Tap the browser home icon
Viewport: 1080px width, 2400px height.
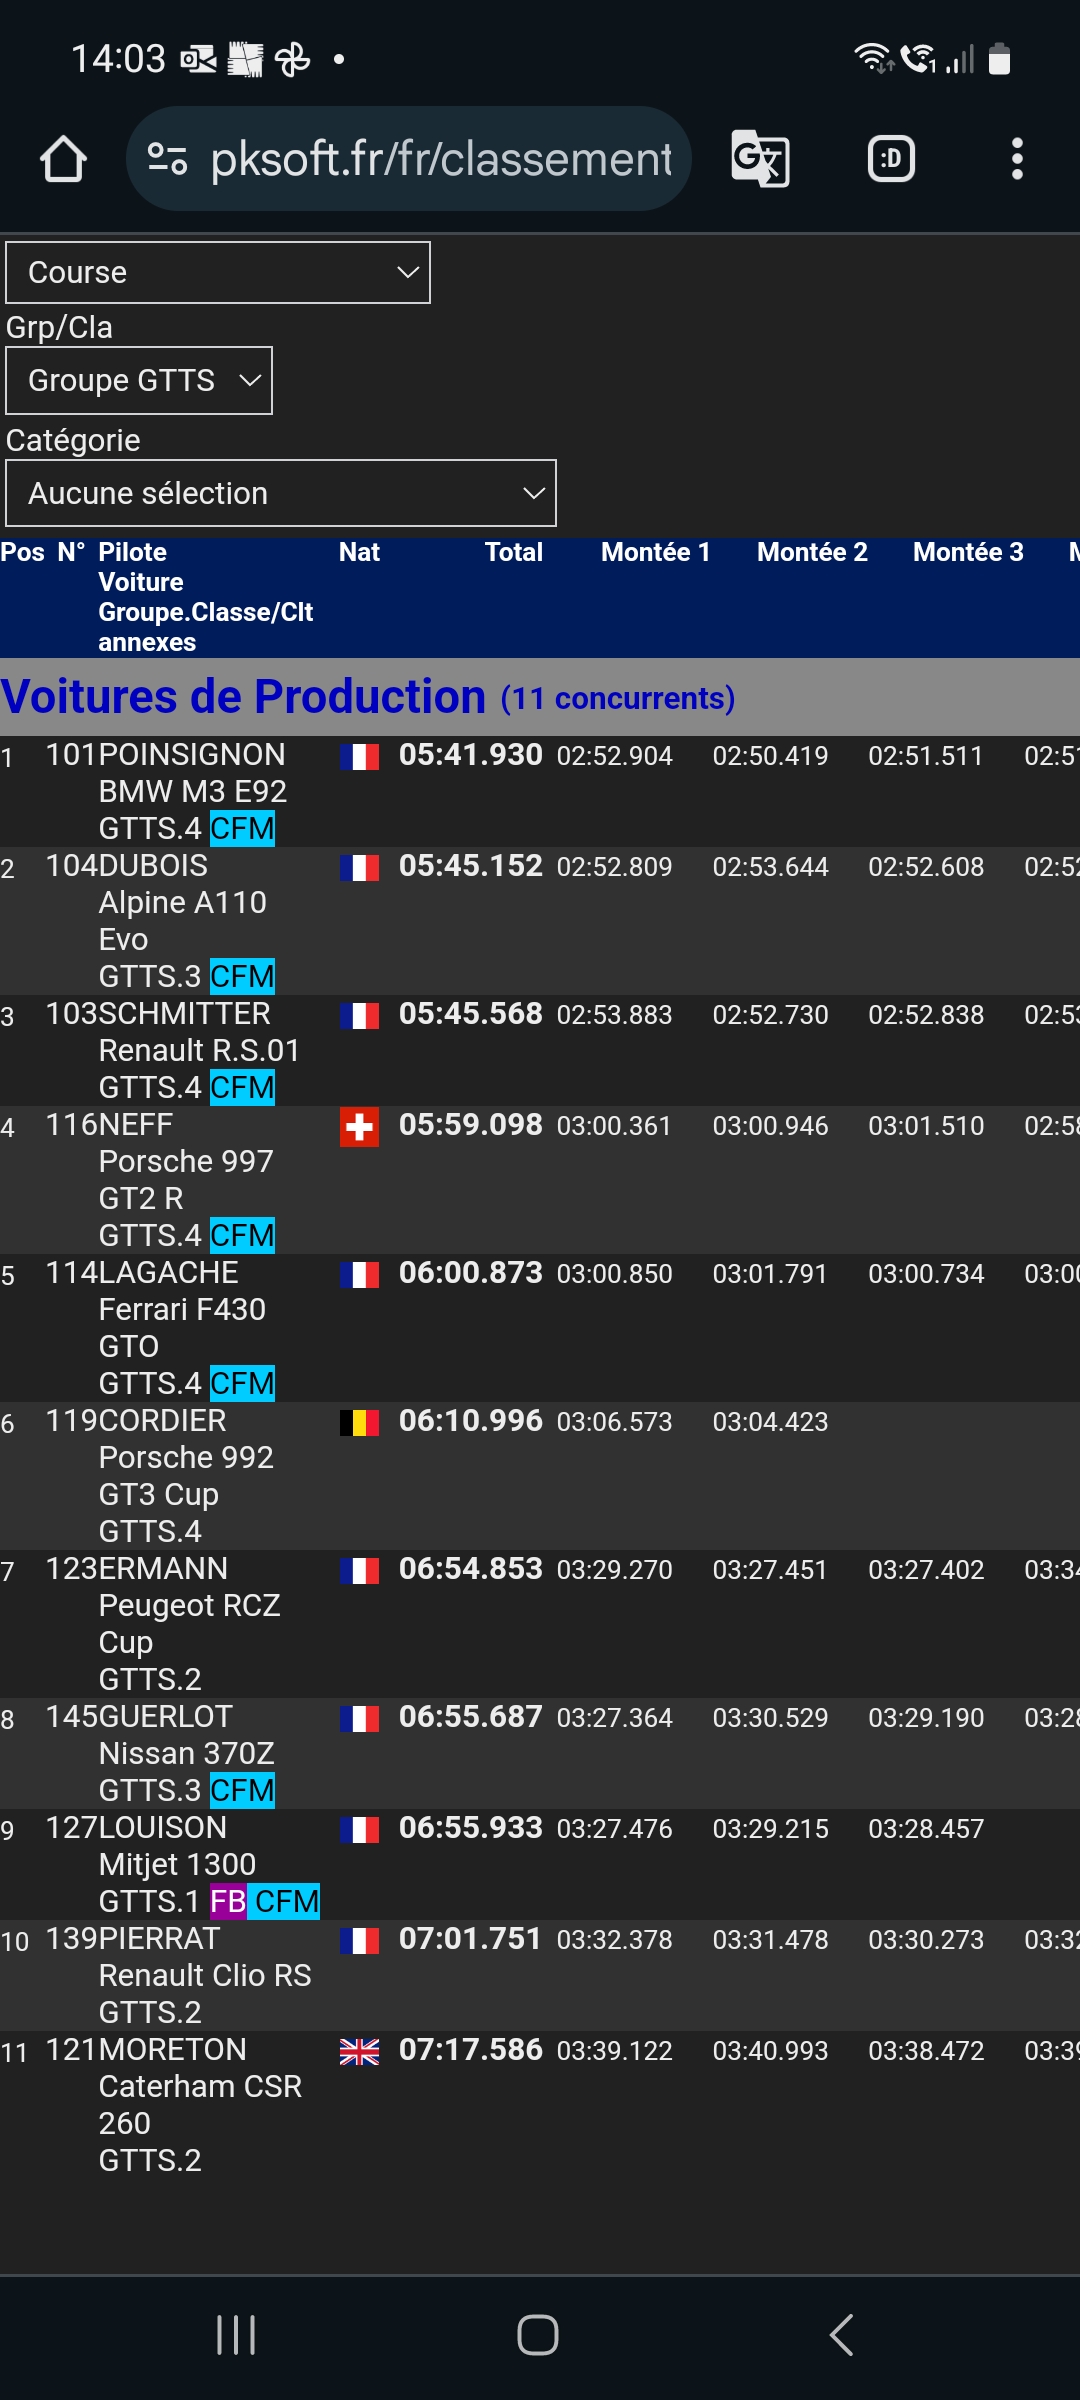coord(63,159)
